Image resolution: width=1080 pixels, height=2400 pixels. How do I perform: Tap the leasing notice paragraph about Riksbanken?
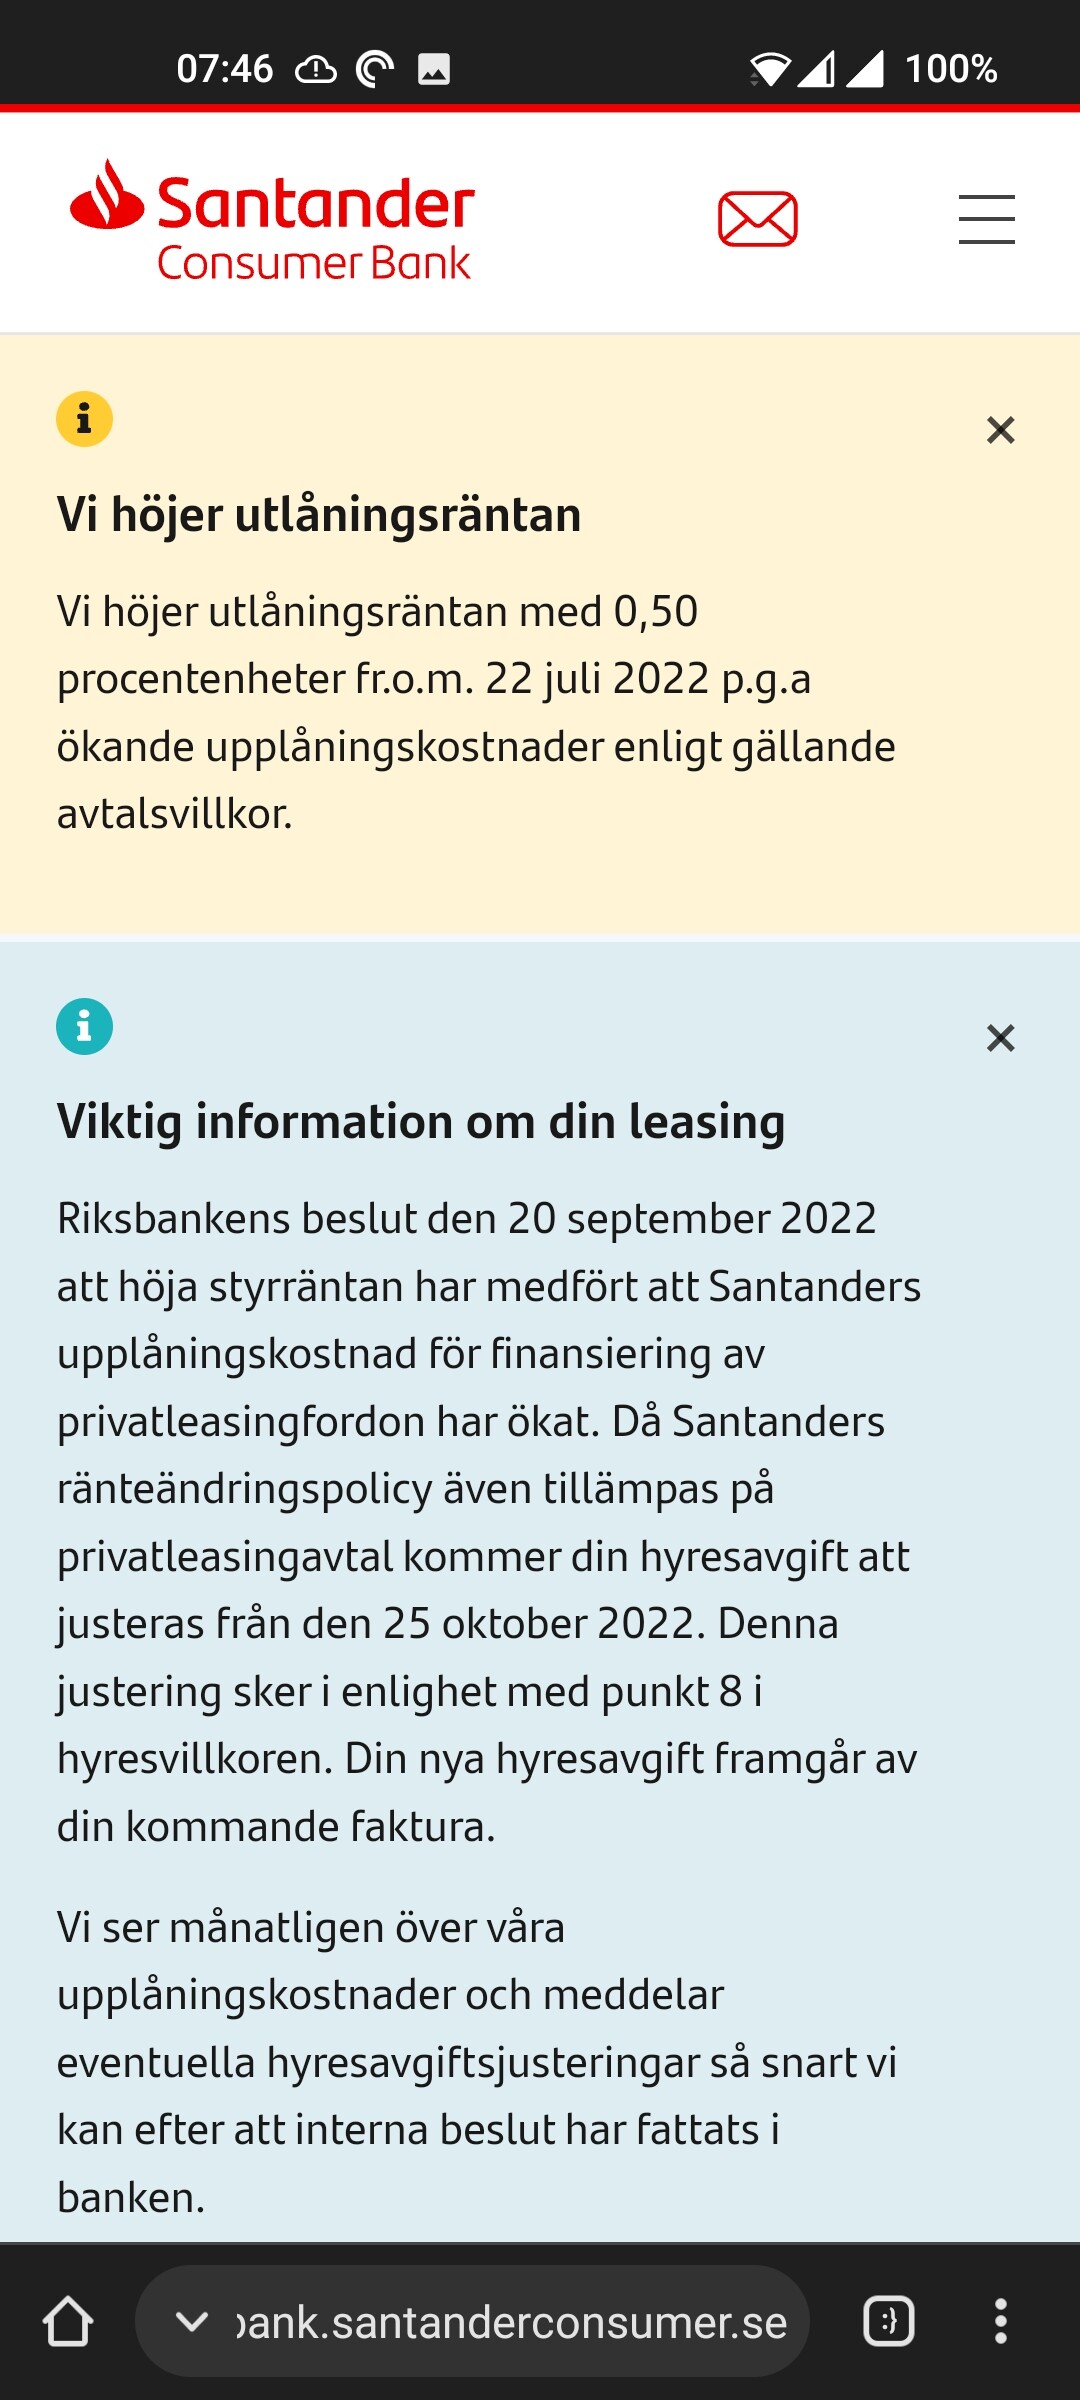(488, 1522)
